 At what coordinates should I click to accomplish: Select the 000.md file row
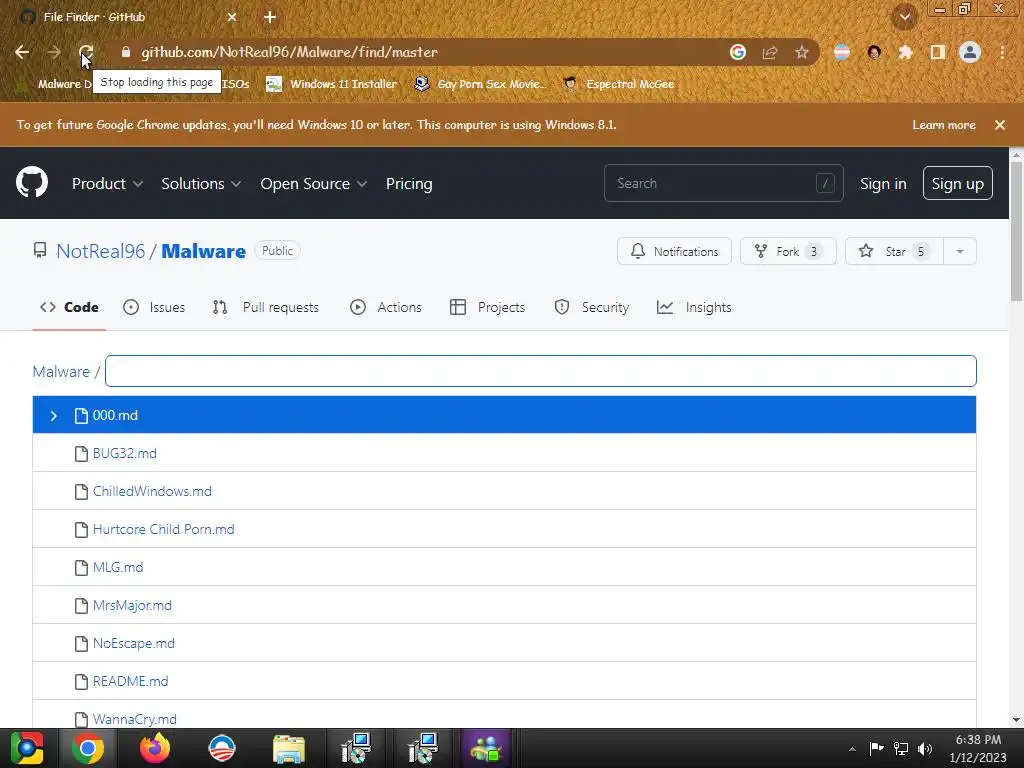(x=504, y=415)
